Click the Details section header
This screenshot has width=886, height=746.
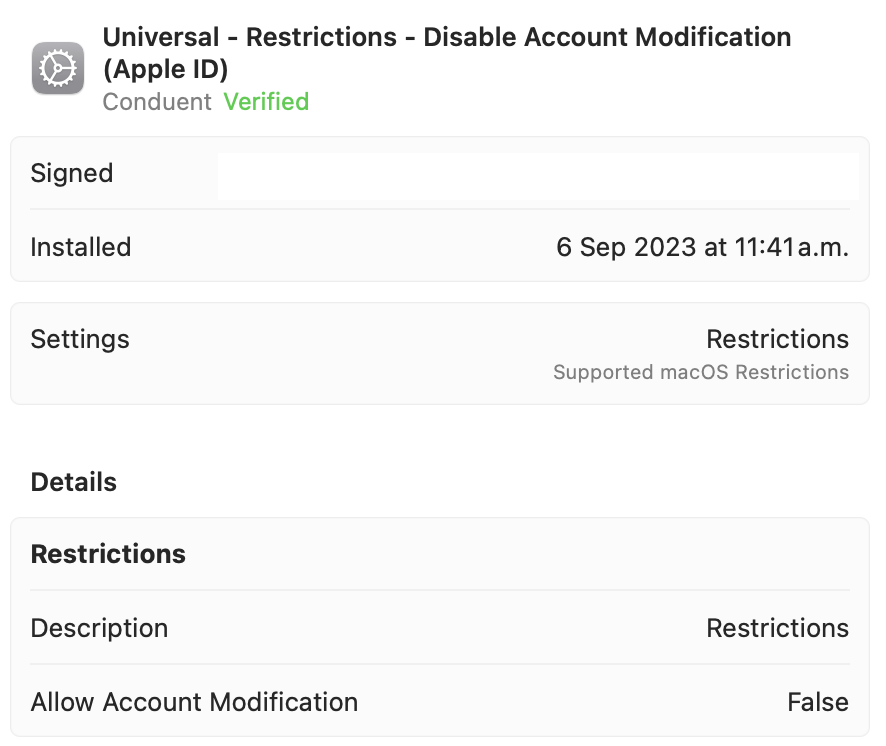click(x=73, y=481)
